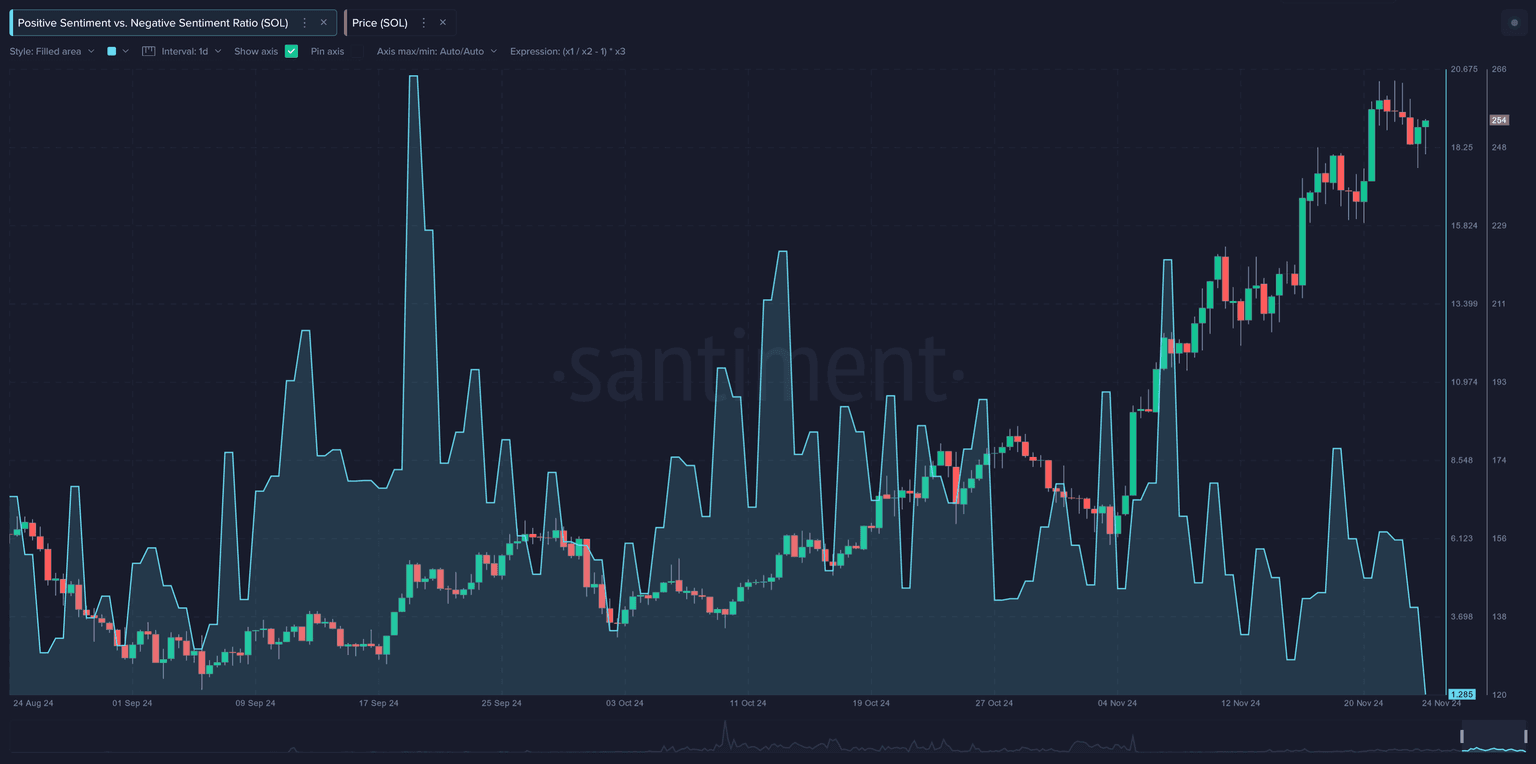This screenshot has width=1536, height=764.
Task: Enable the Pin axis checkbox
Action: pos(355,51)
